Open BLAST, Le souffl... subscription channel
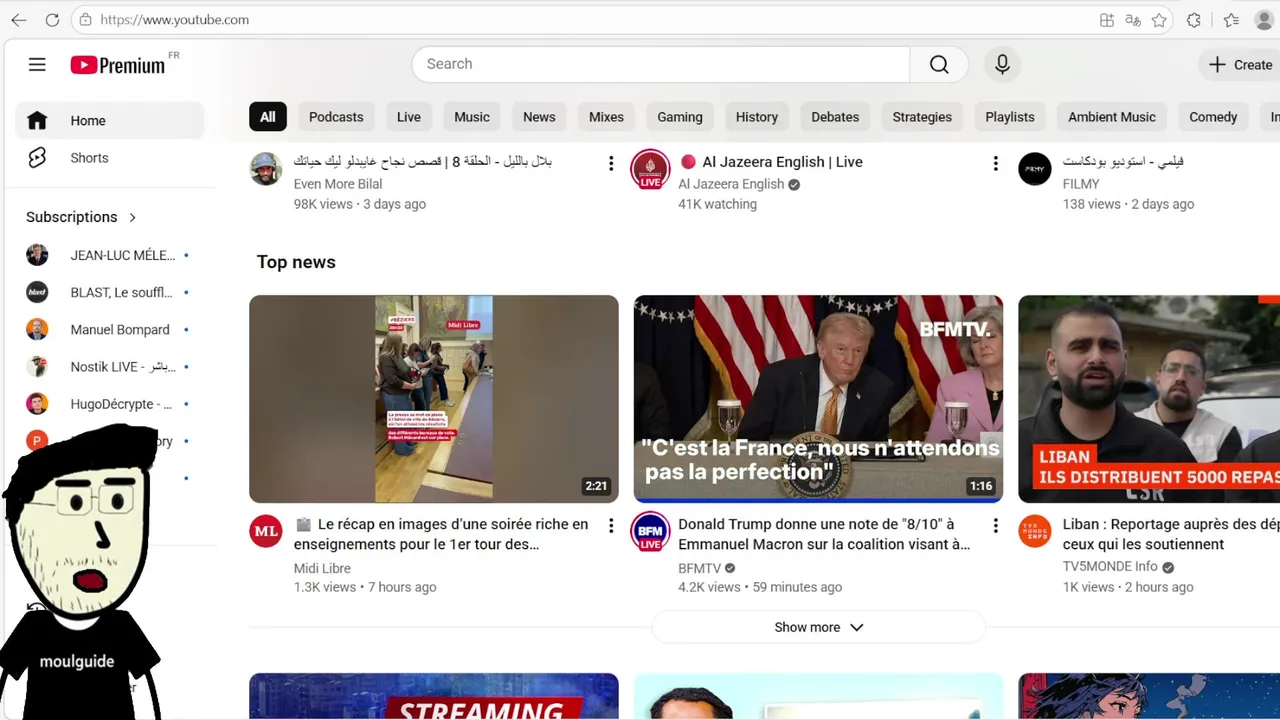Screen dimensions: 1280x720 pyautogui.click(x=110, y=292)
